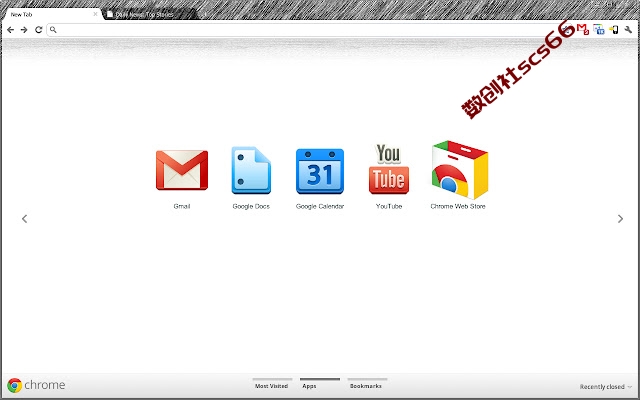Screen dimensions: 640x400
Task: Click the phone extension icon with yellow arrow
Action: [613, 29]
